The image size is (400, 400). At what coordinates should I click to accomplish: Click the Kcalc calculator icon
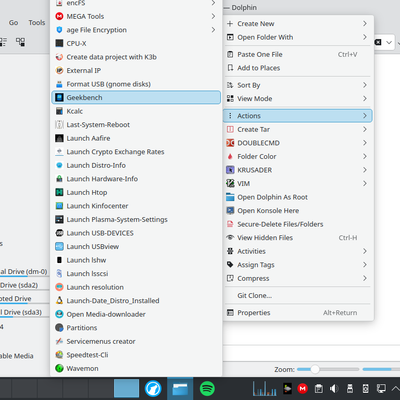click(59, 111)
